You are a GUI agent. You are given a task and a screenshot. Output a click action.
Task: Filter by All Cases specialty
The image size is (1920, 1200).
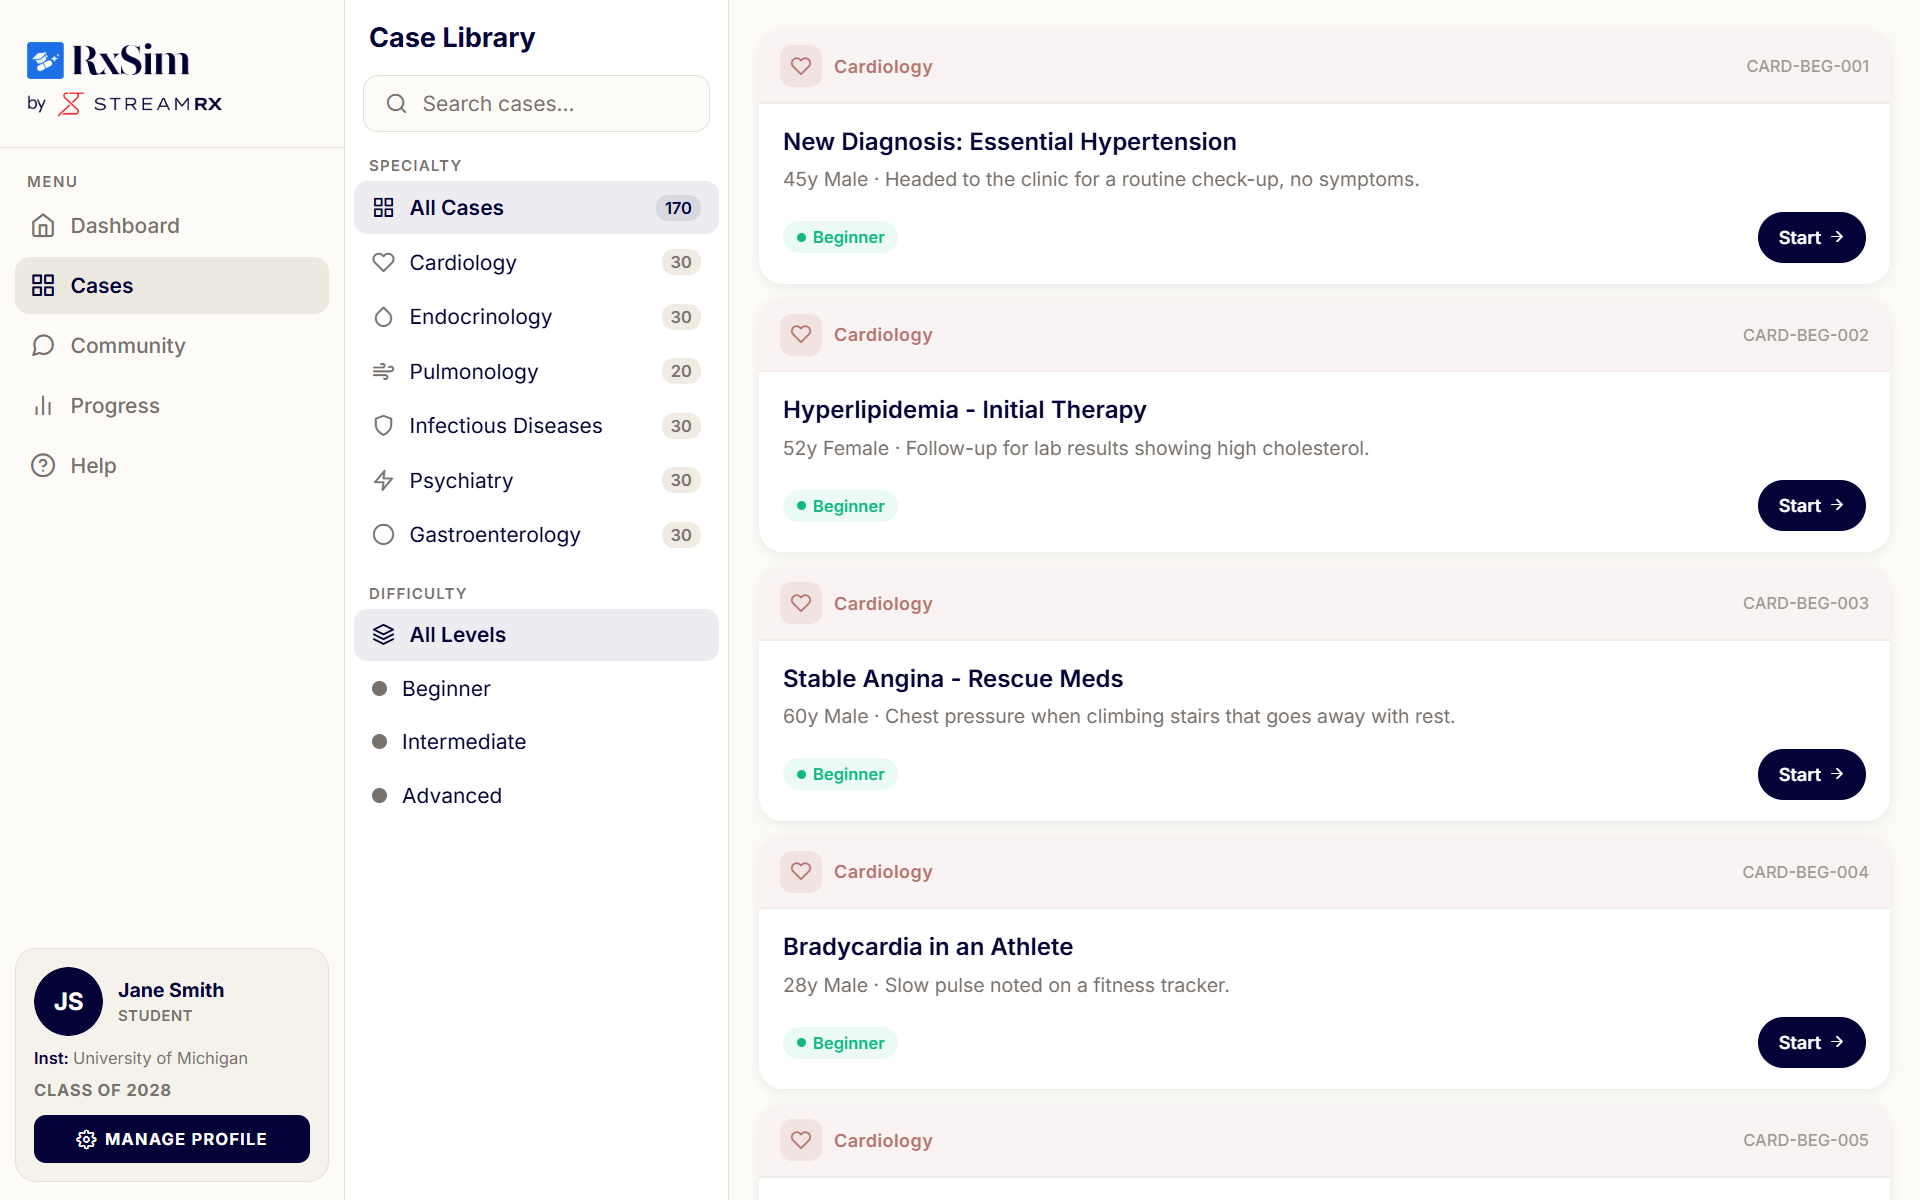coord(536,208)
